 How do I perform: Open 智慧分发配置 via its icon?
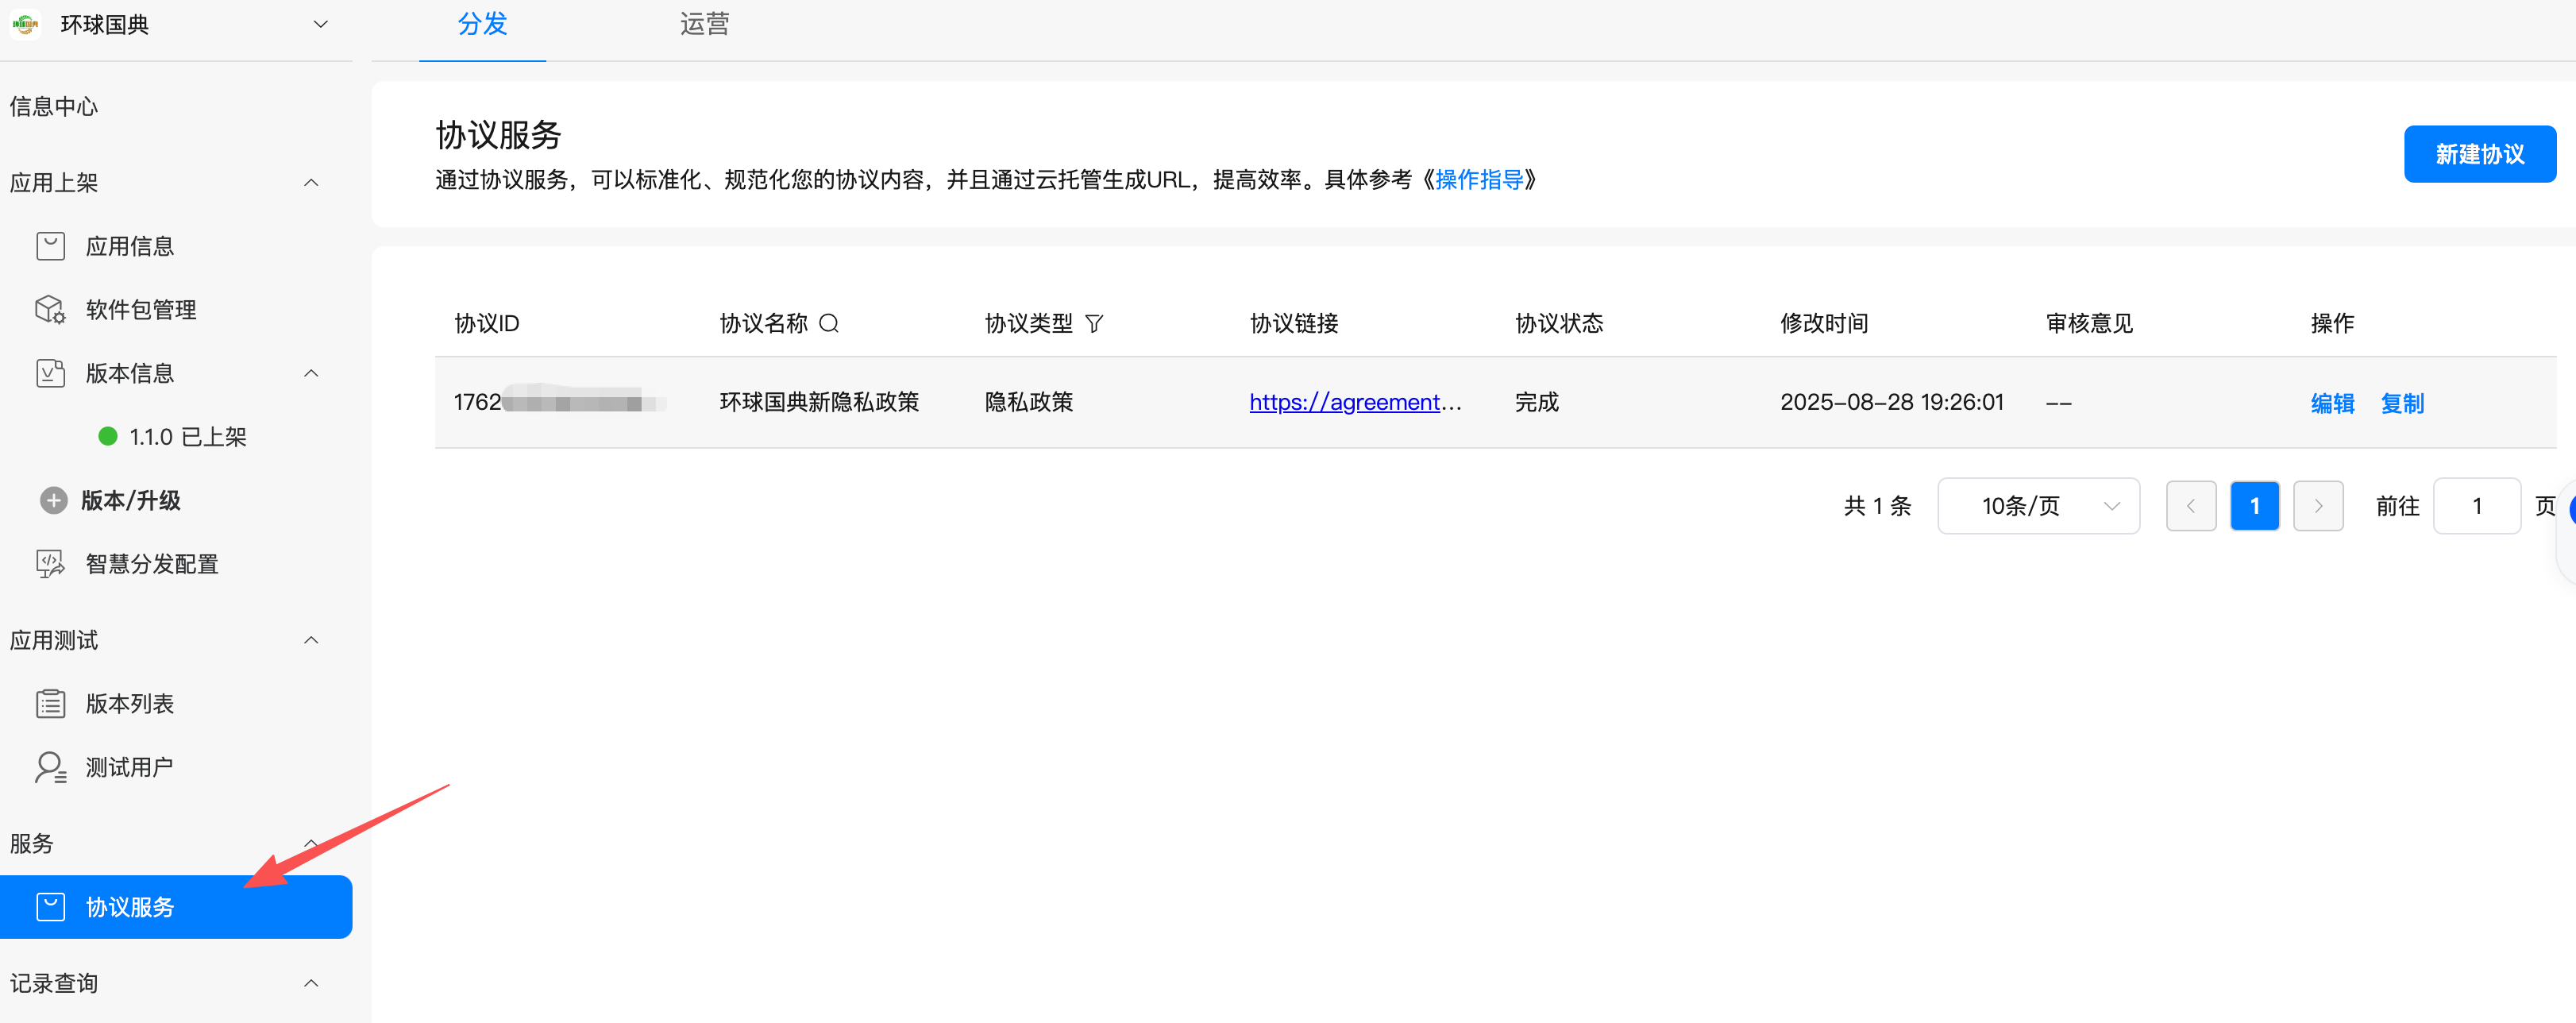tap(50, 564)
